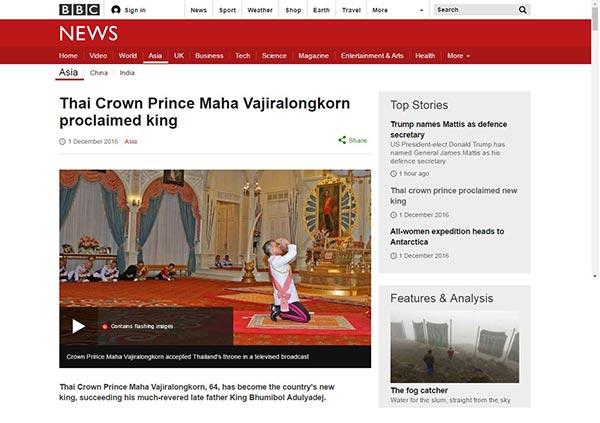
Task: Open the red nav More dropdown
Action: click(x=458, y=56)
